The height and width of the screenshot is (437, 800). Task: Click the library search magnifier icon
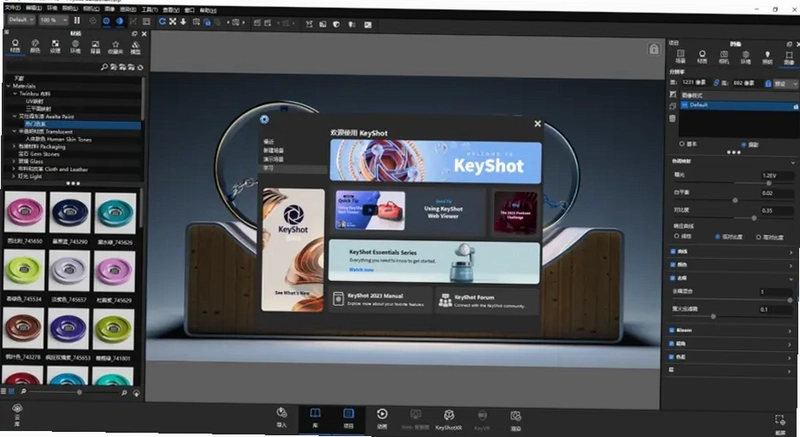point(104,67)
